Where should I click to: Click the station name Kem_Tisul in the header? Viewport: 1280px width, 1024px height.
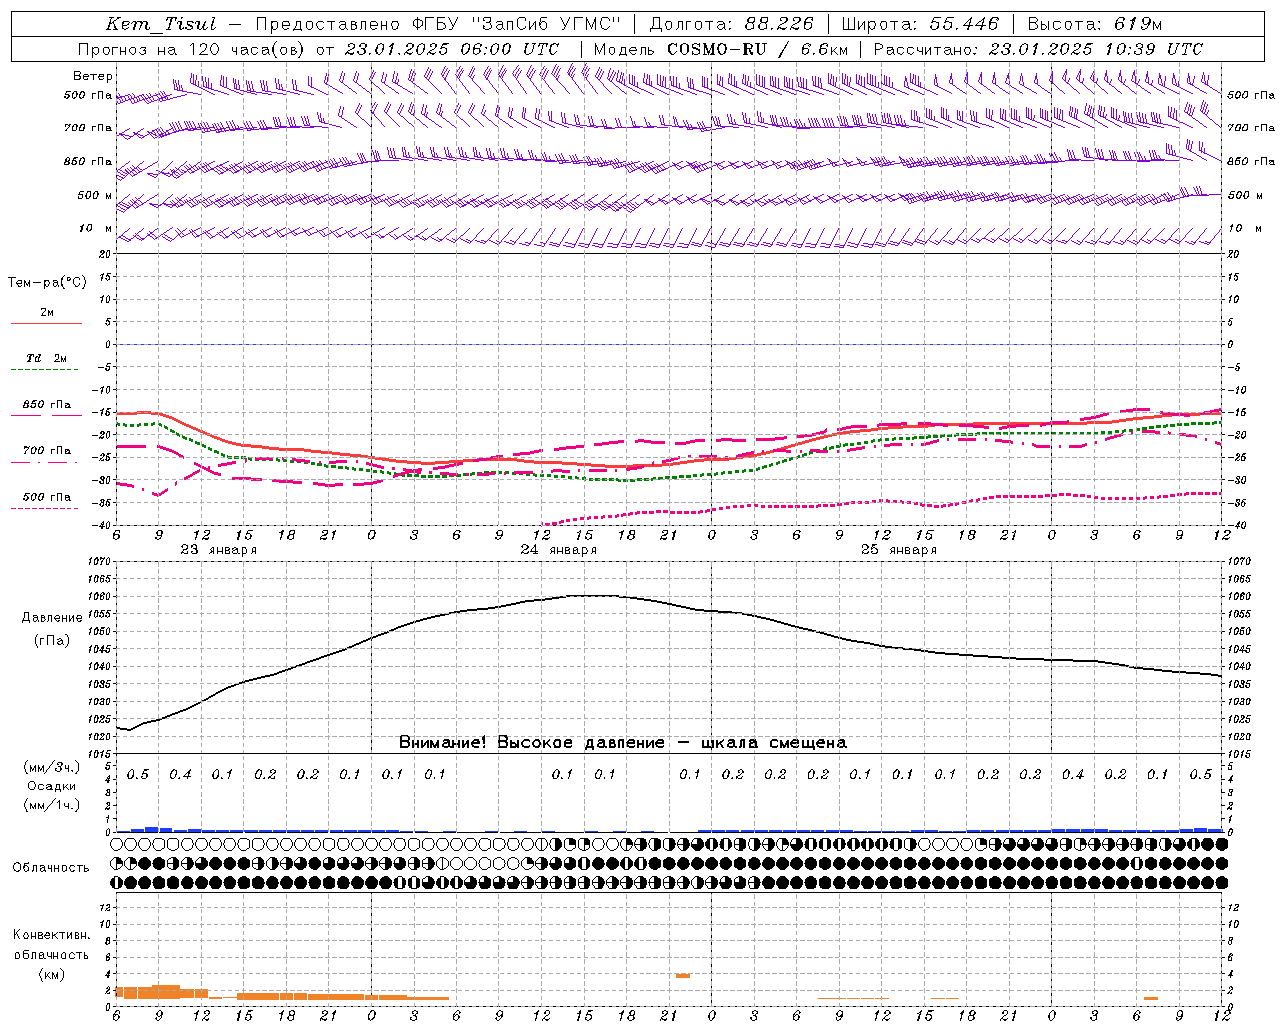click(161, 24)
